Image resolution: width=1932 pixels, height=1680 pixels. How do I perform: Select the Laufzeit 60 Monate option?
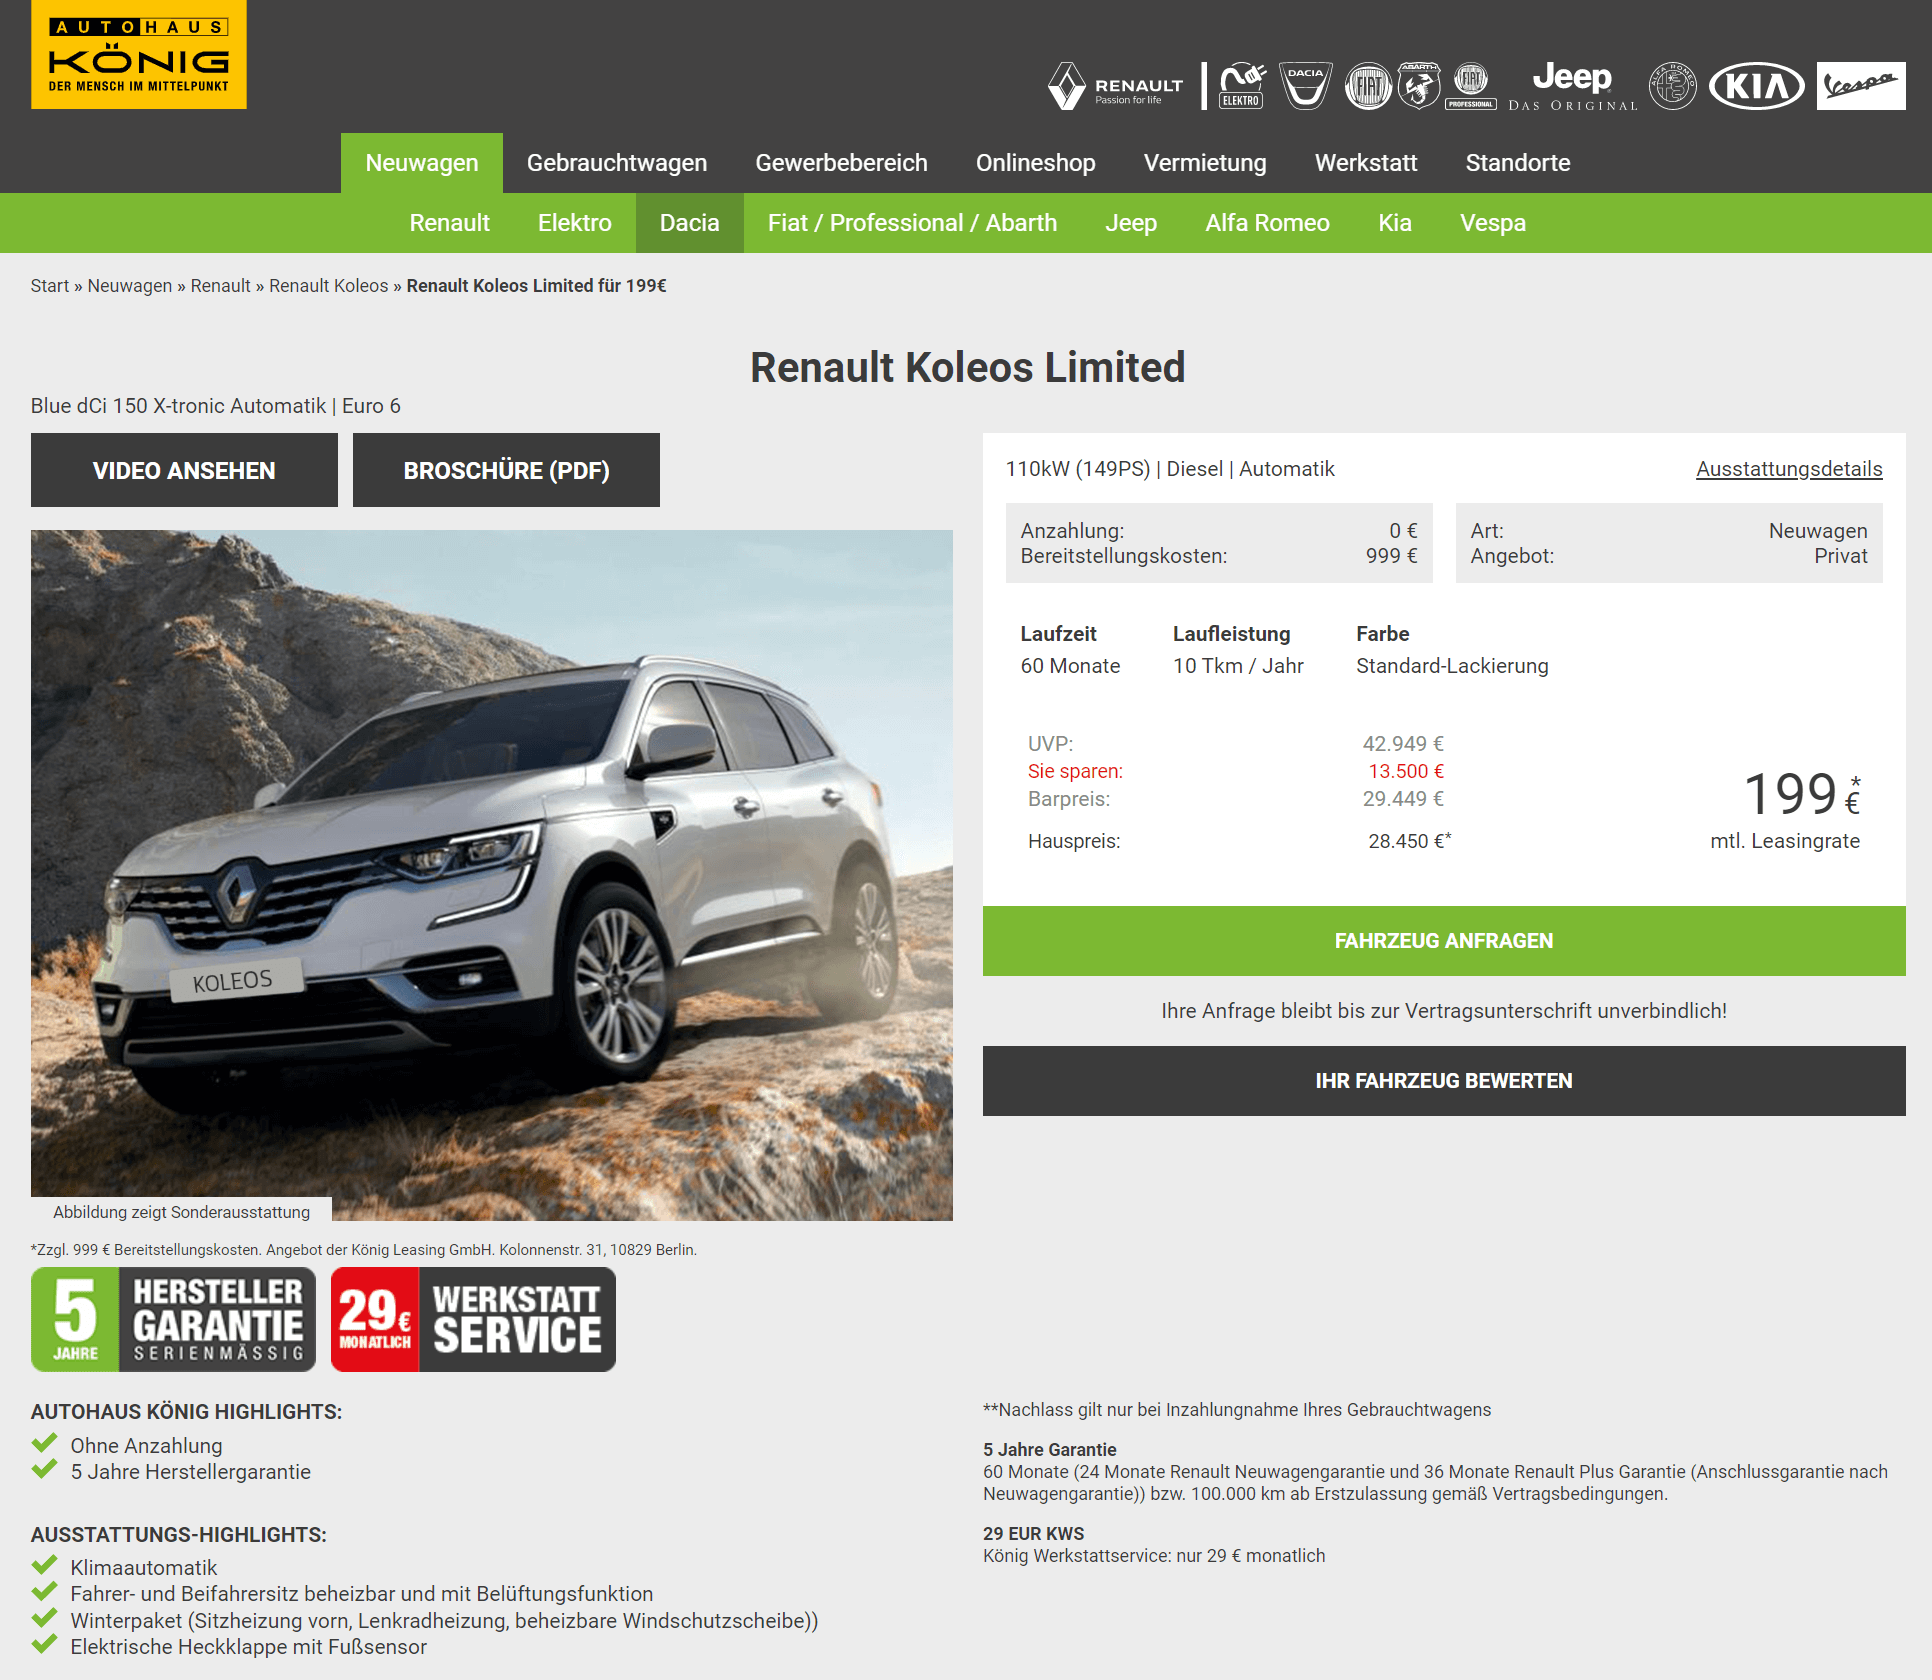point(1070,666)
